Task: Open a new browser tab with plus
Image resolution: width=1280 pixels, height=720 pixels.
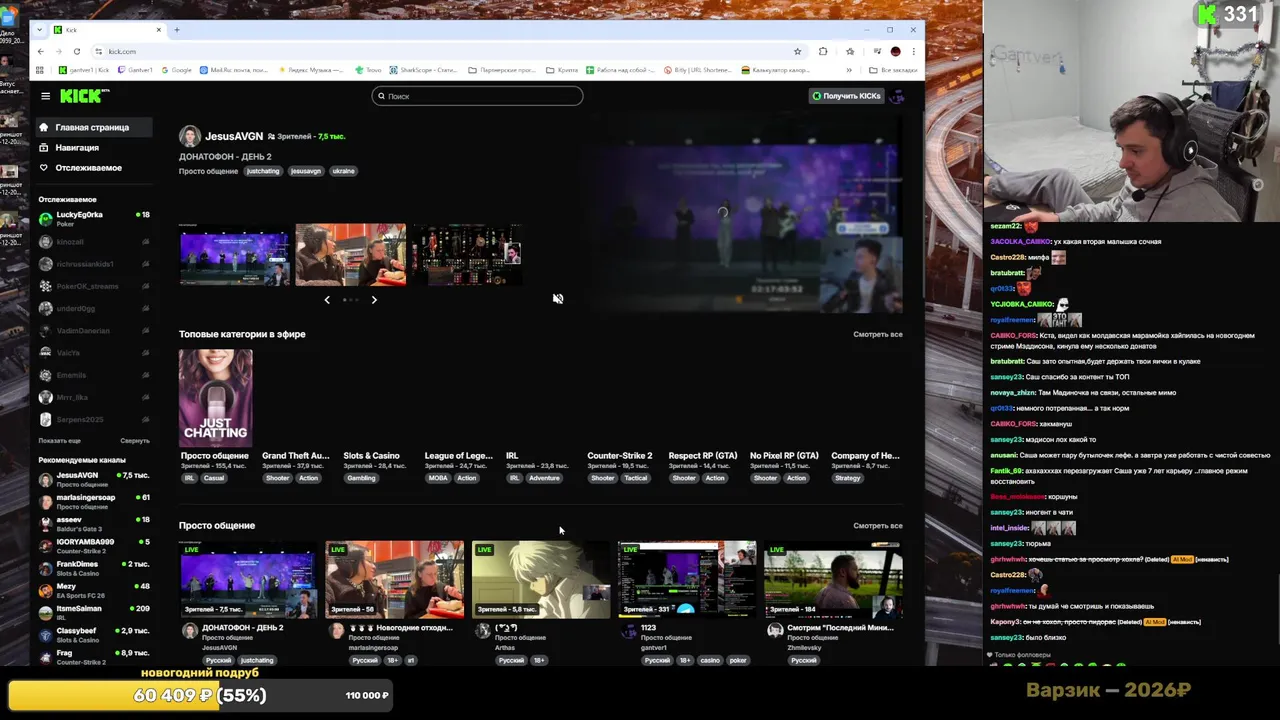Action: point(177,30)
